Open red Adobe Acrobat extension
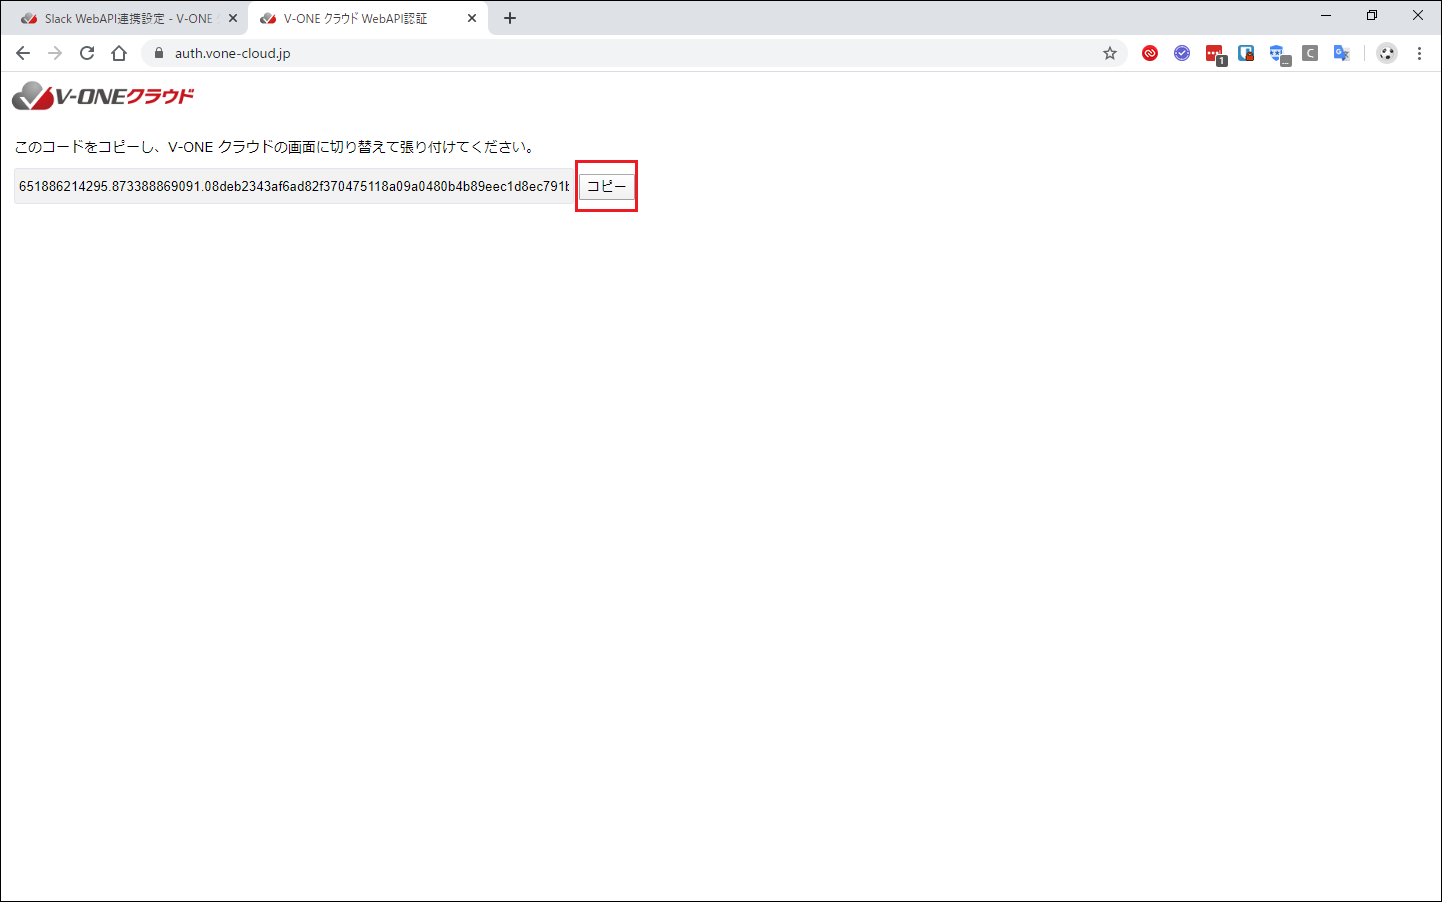This screenshot has height=902, width=1442. point(1150,53)
